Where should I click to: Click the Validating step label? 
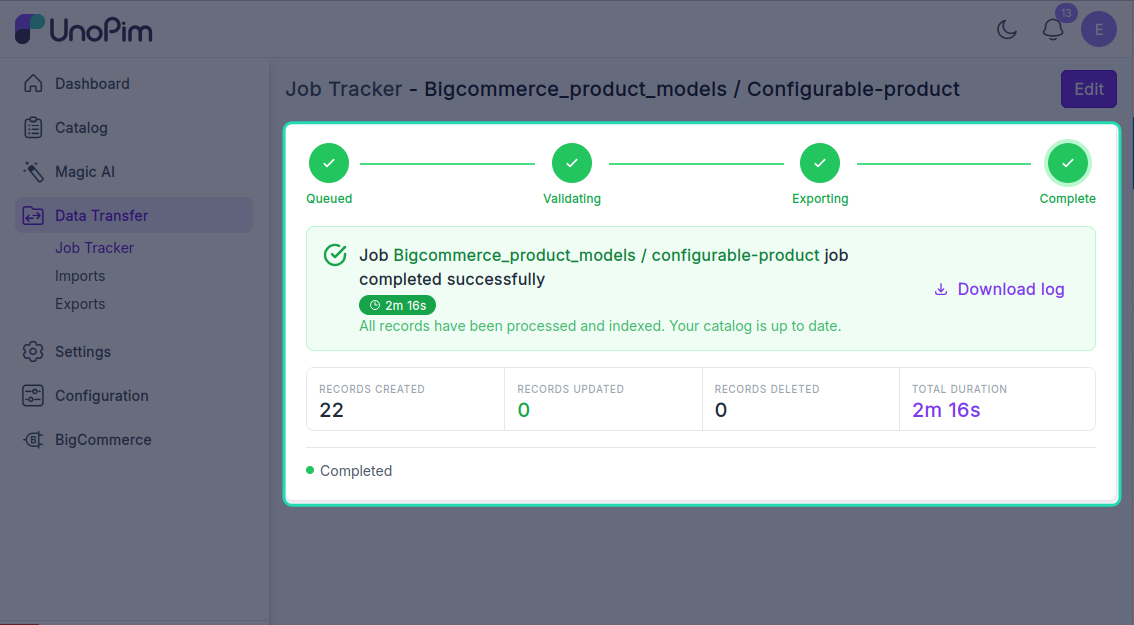pos(572,198)
